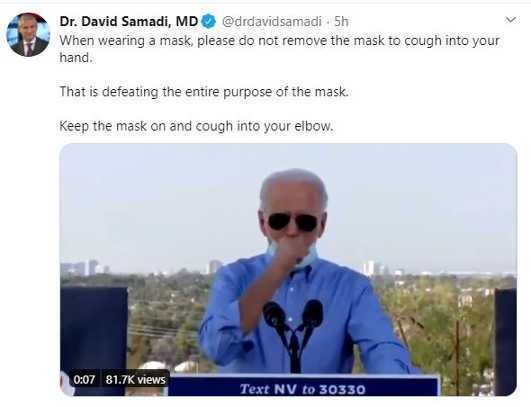Click the 0:07 video duration label

[x=84, y=380]
